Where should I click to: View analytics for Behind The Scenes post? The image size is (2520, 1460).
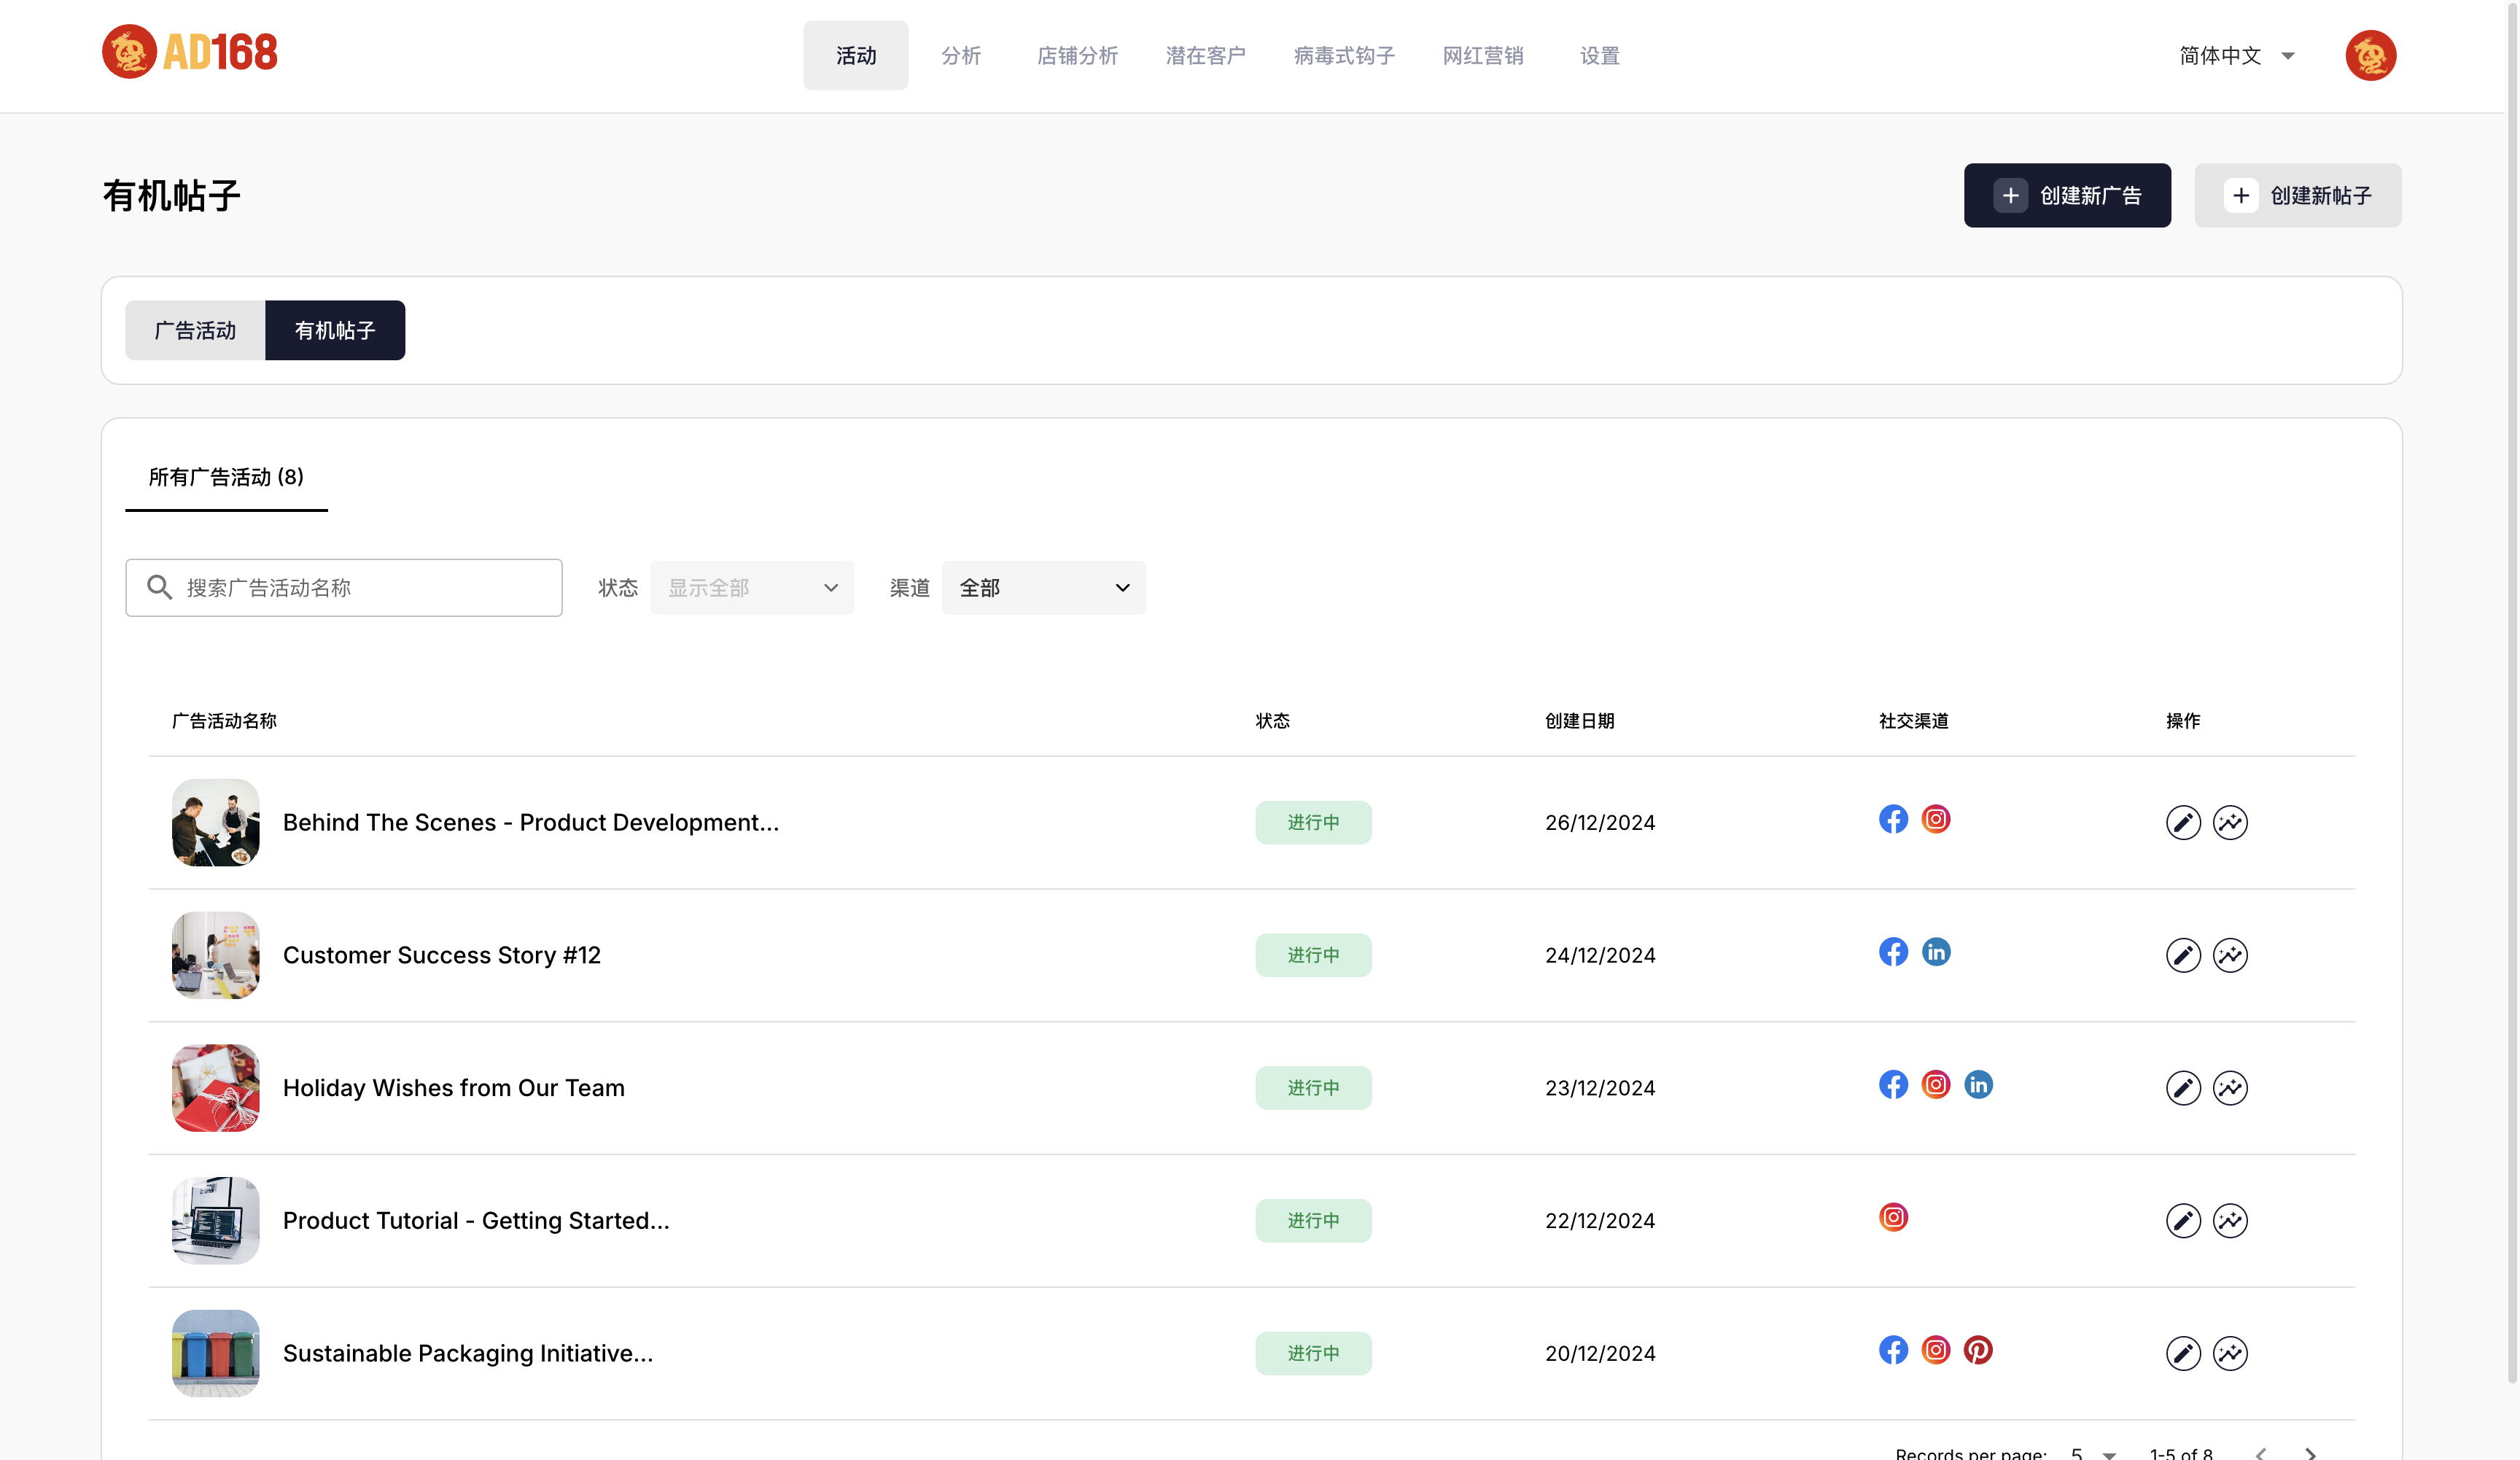(x=2230, y=822)
